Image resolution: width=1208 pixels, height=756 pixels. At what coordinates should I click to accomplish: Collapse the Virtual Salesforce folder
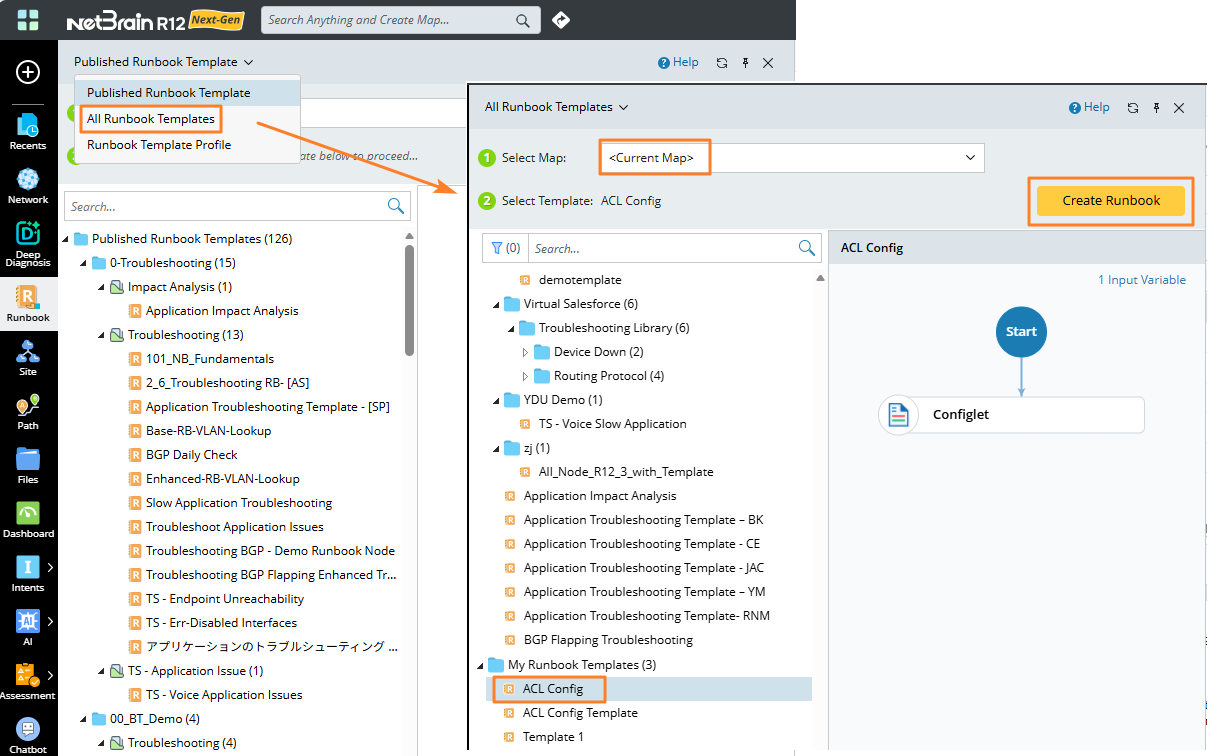pos(496,304)
